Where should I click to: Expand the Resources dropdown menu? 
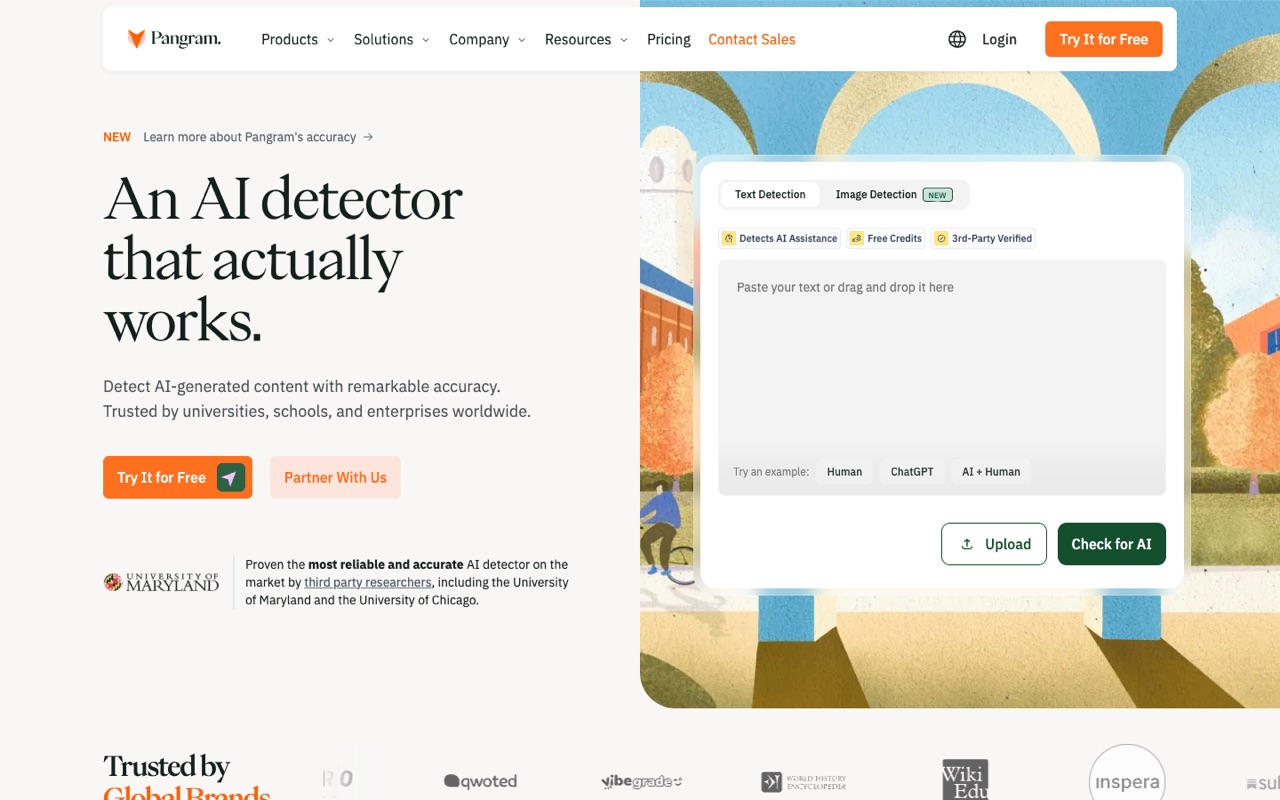[586, 39]
